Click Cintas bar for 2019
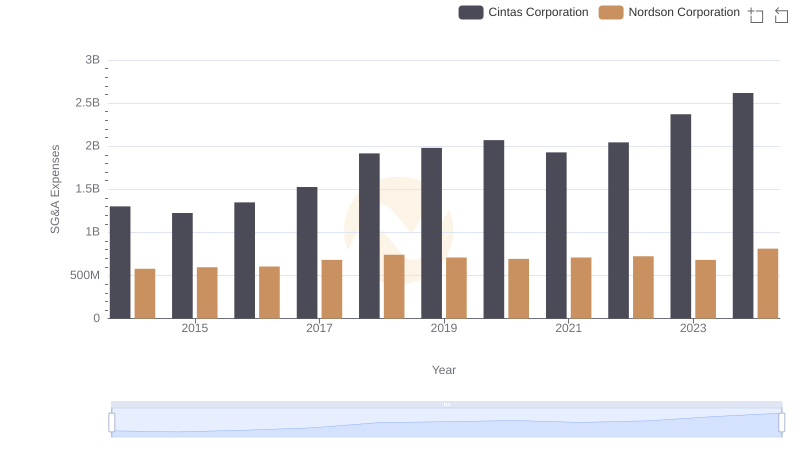This screenshot has width=800, height=461. 432,233
